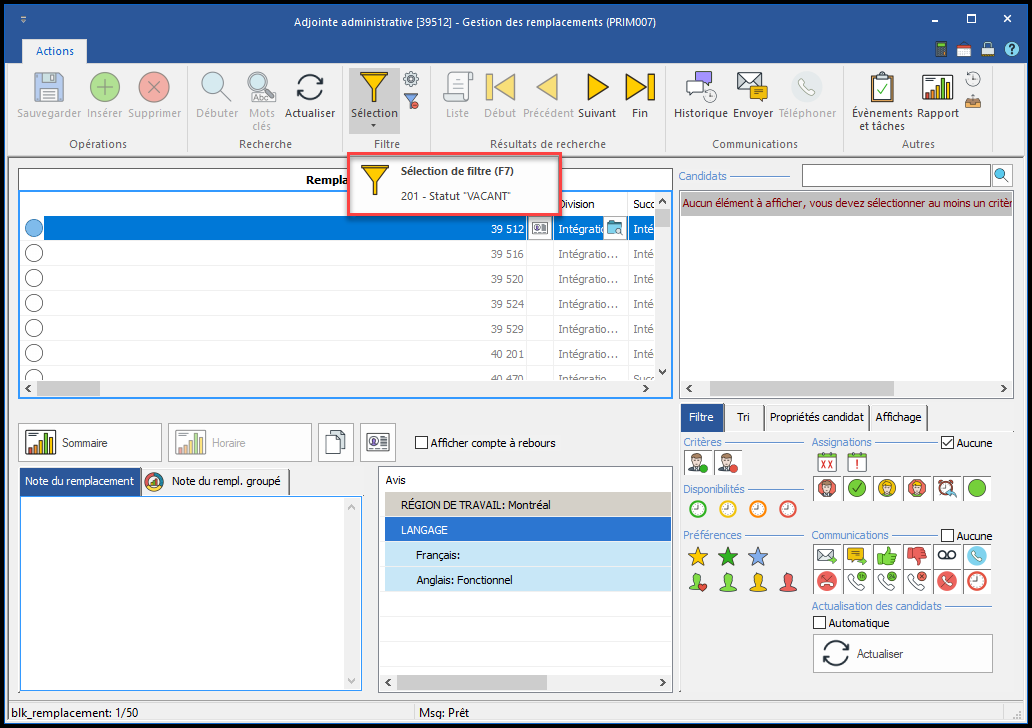Toggle the Automatique actualisation checkbox
The width and height of the screenshot is (1032, 728).
[x=820, y=623]
